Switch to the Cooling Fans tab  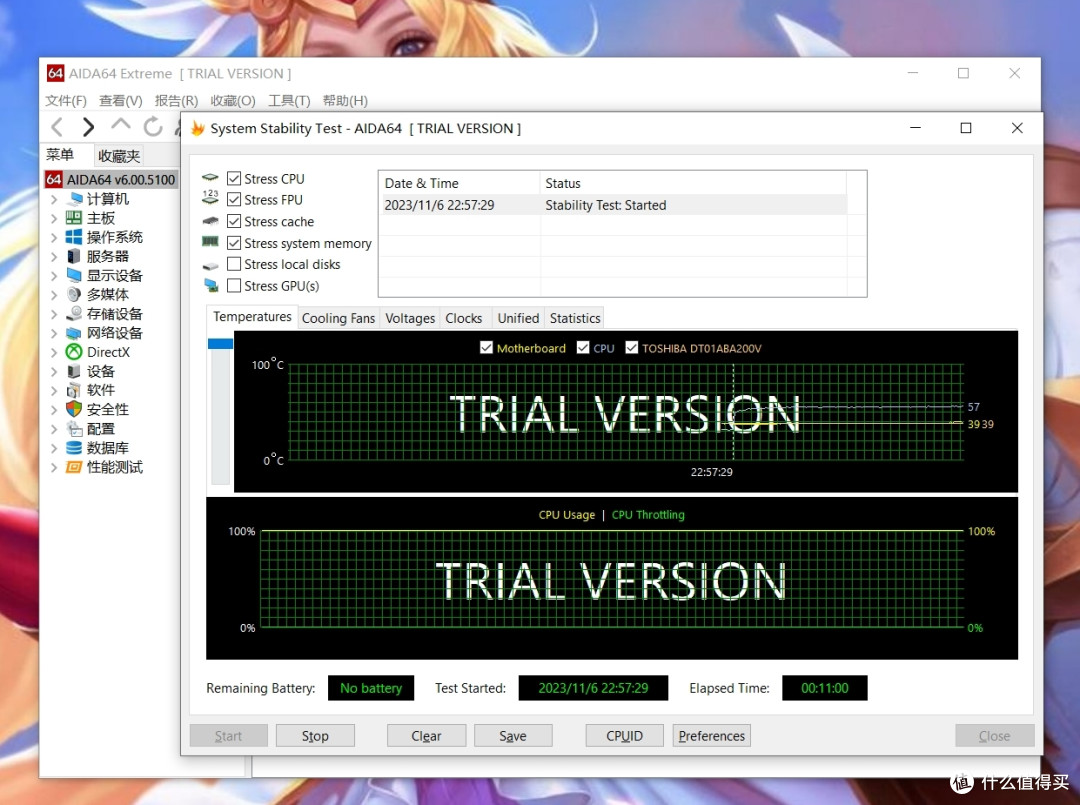(x=338, y=318)
